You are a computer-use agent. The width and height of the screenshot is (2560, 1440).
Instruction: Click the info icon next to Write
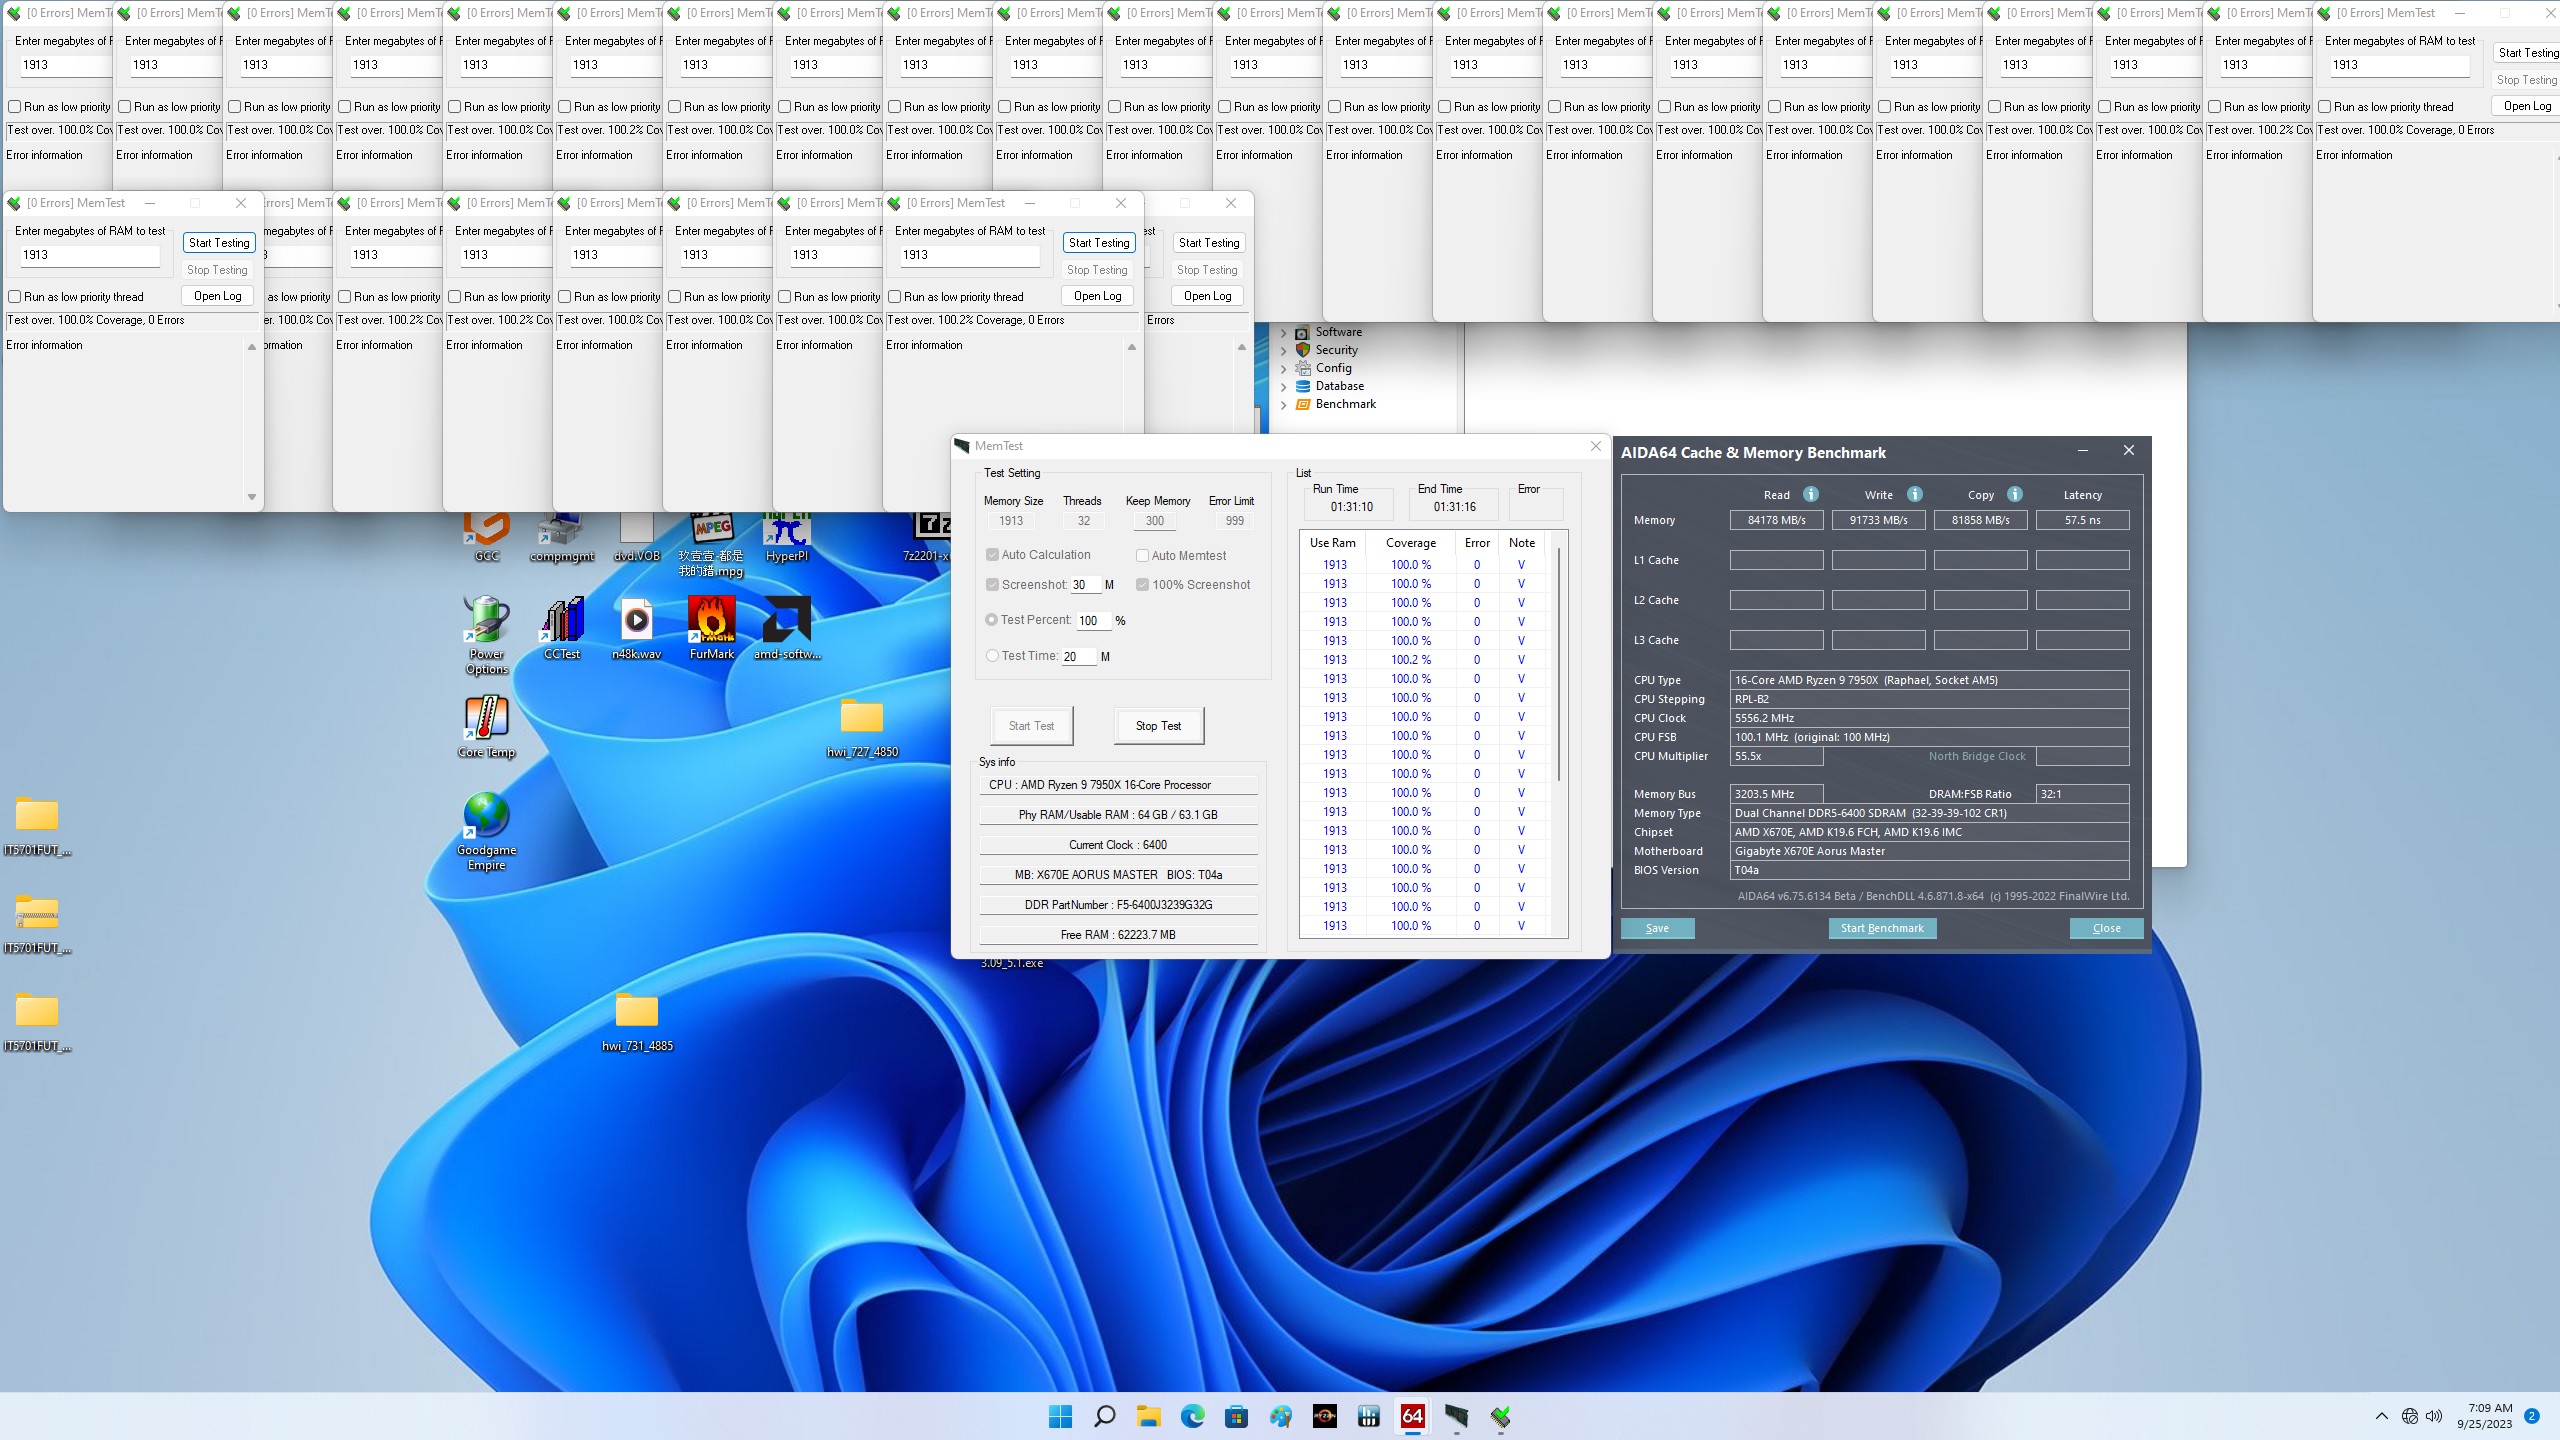pos(1915,494)
